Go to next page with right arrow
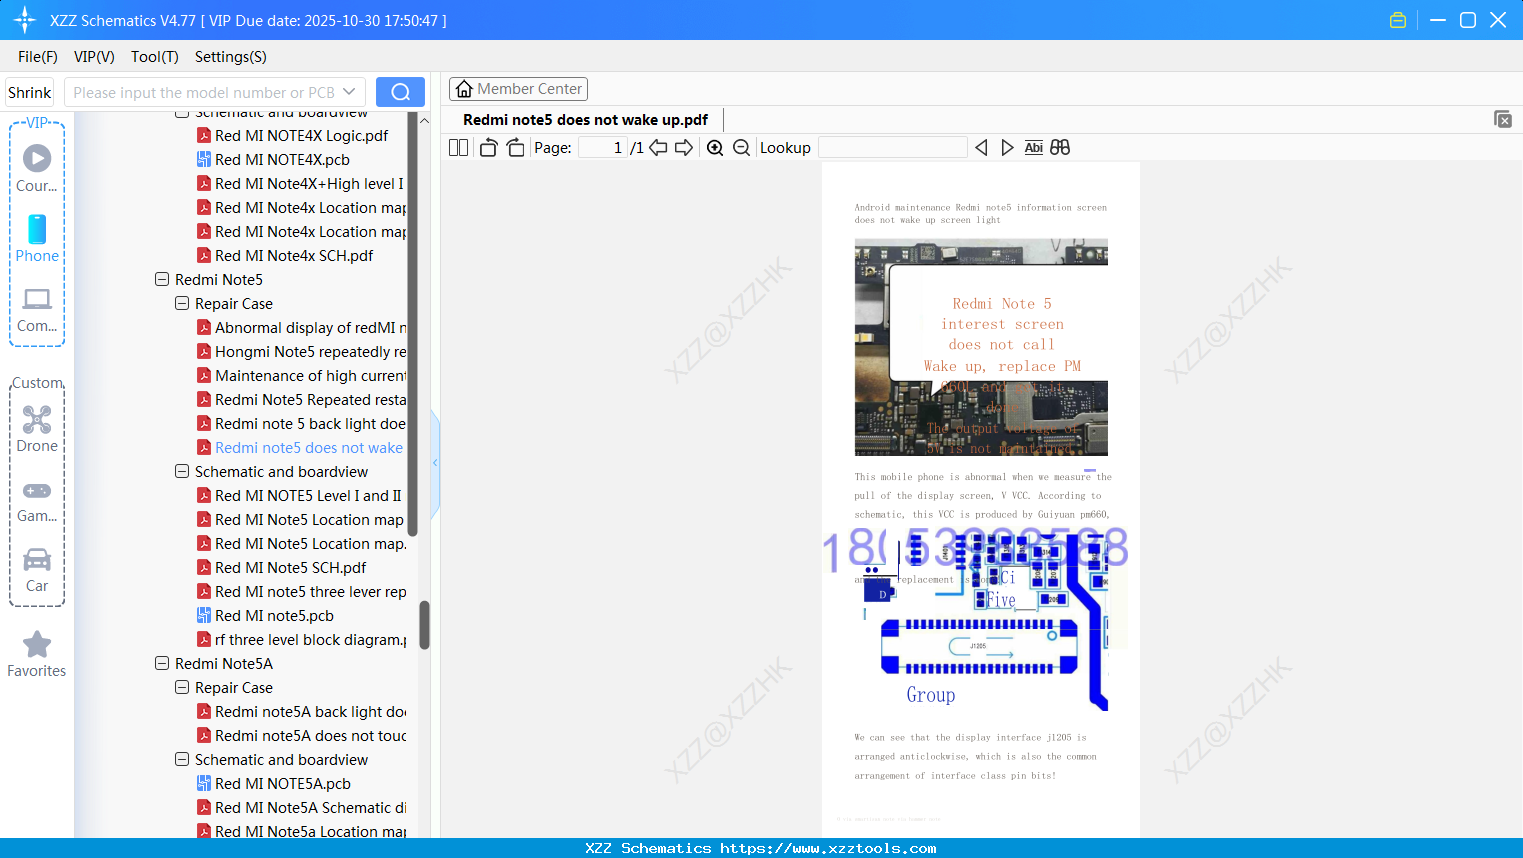 (684, 148)
